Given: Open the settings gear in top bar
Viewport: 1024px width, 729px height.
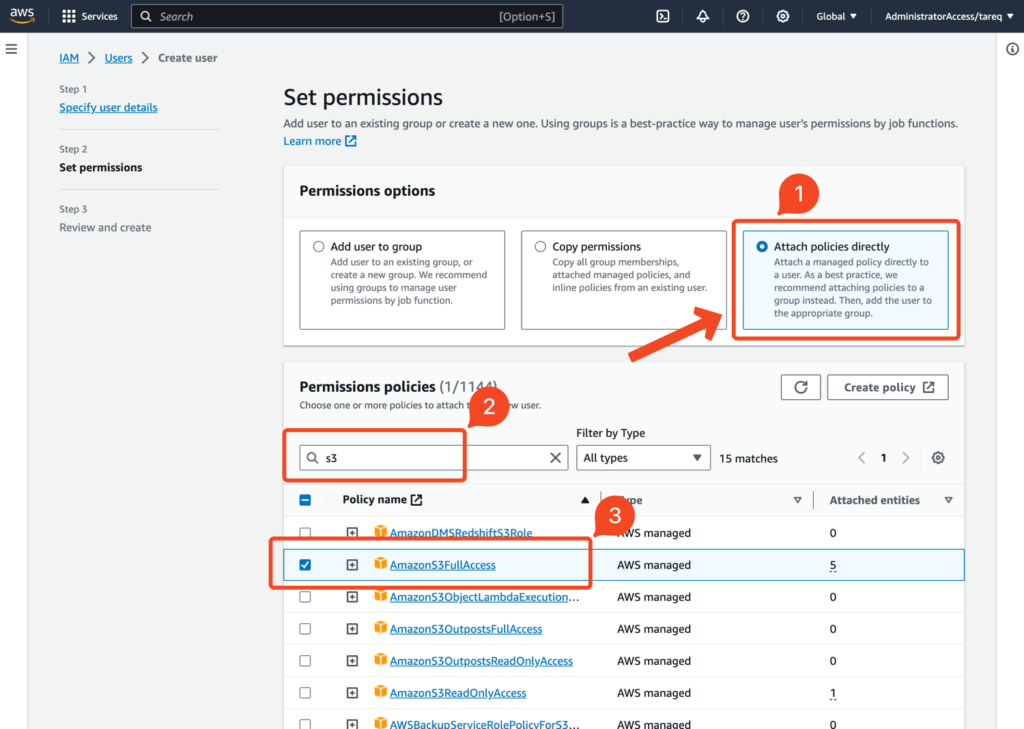Looking at the screenshot, I should 782,16.
